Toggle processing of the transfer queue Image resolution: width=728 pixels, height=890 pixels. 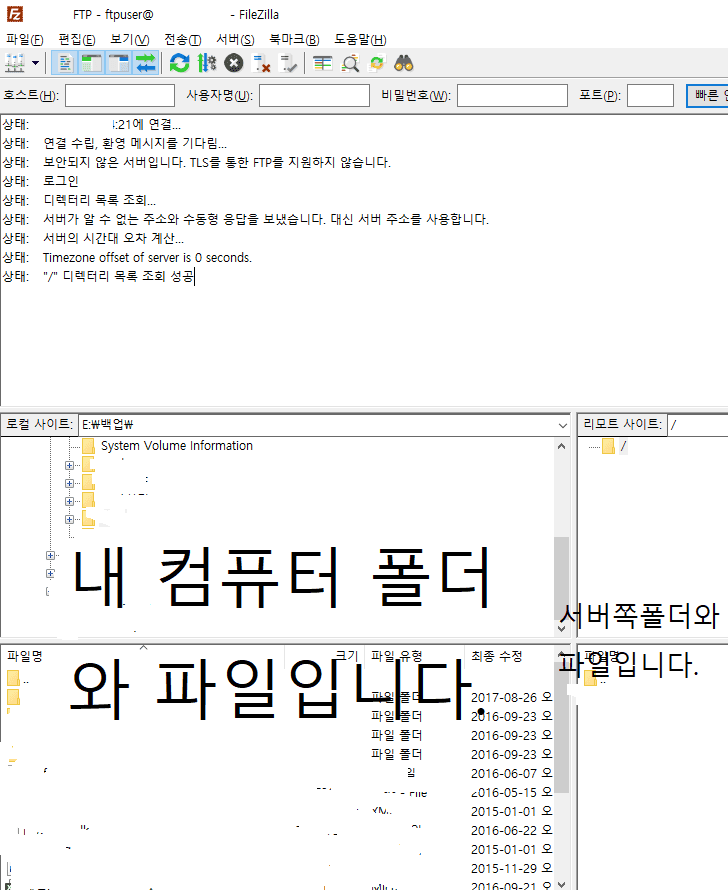click(207, 63)
